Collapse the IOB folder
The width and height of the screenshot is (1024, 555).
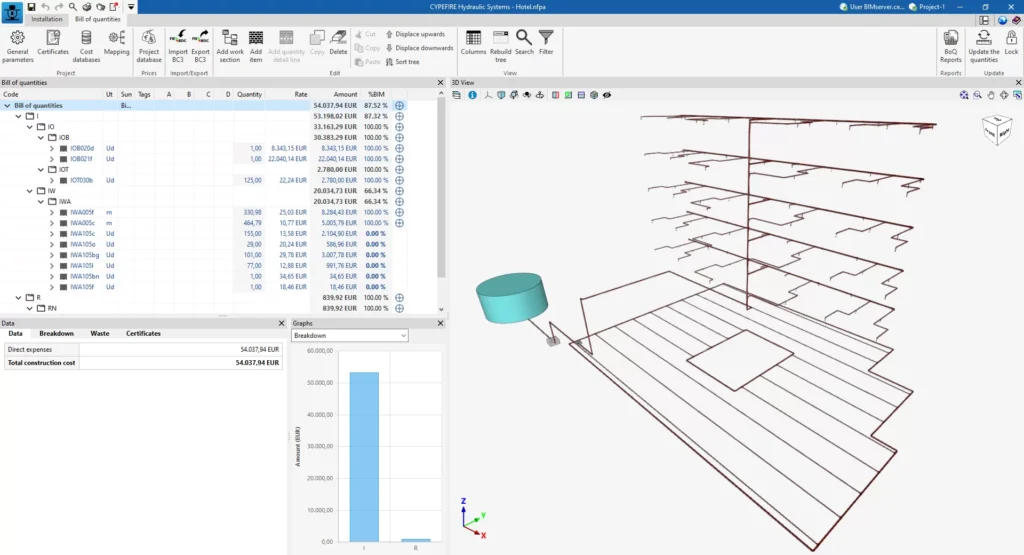point(40,138)
